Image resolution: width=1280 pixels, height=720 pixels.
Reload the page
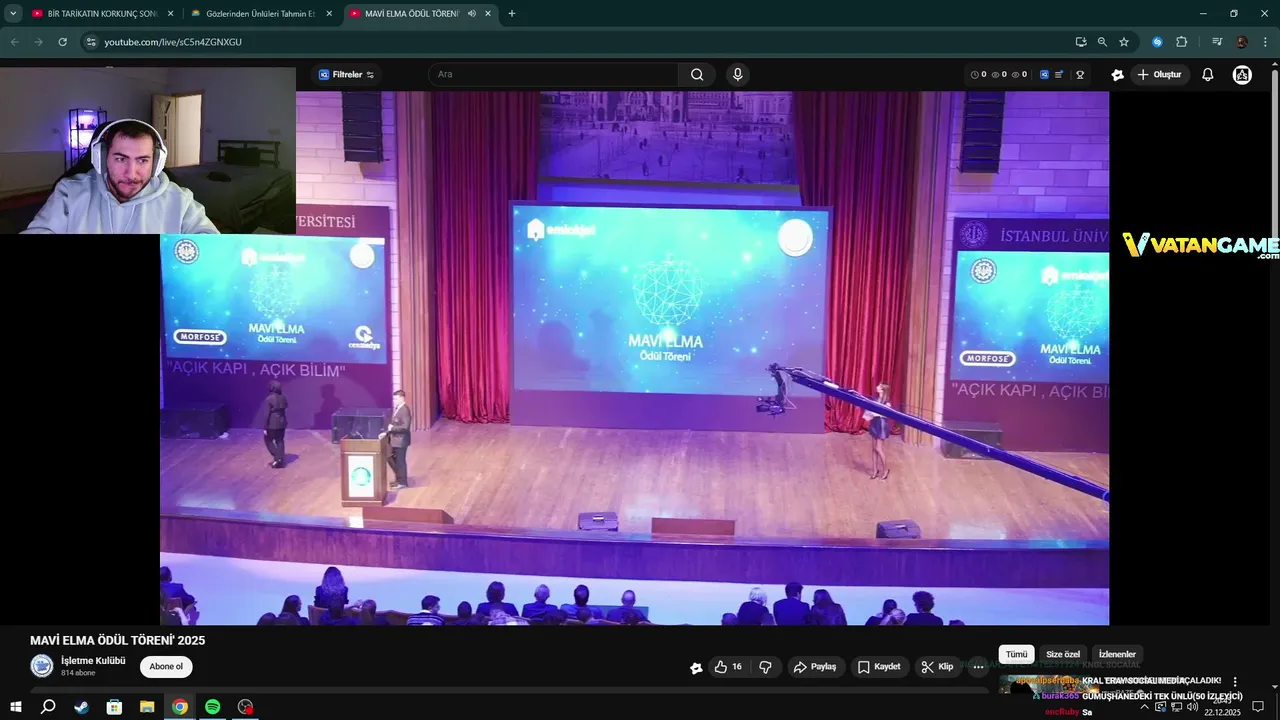tap(62, 42)
